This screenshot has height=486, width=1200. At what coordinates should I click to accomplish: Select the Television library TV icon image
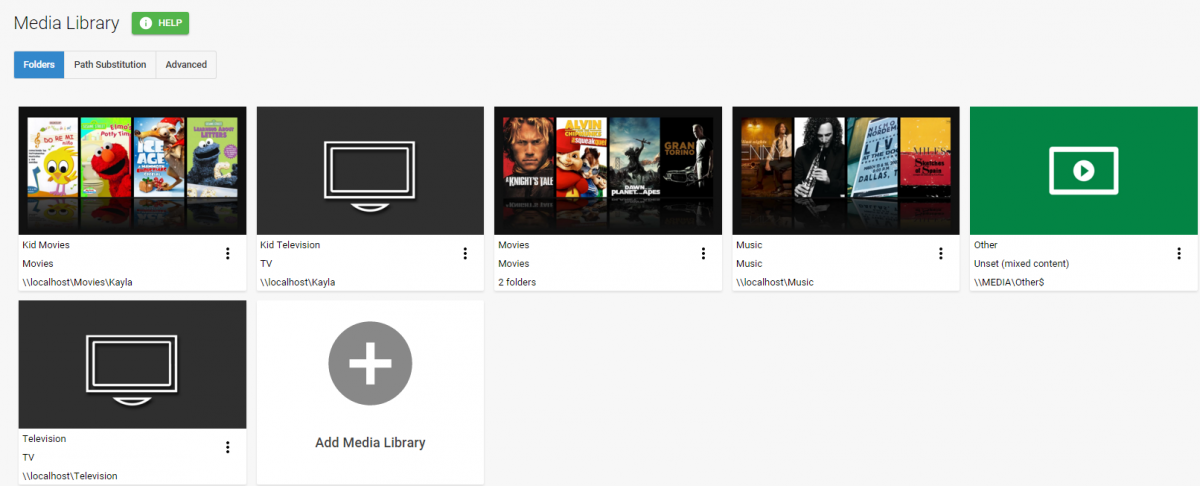pos(132,364)
